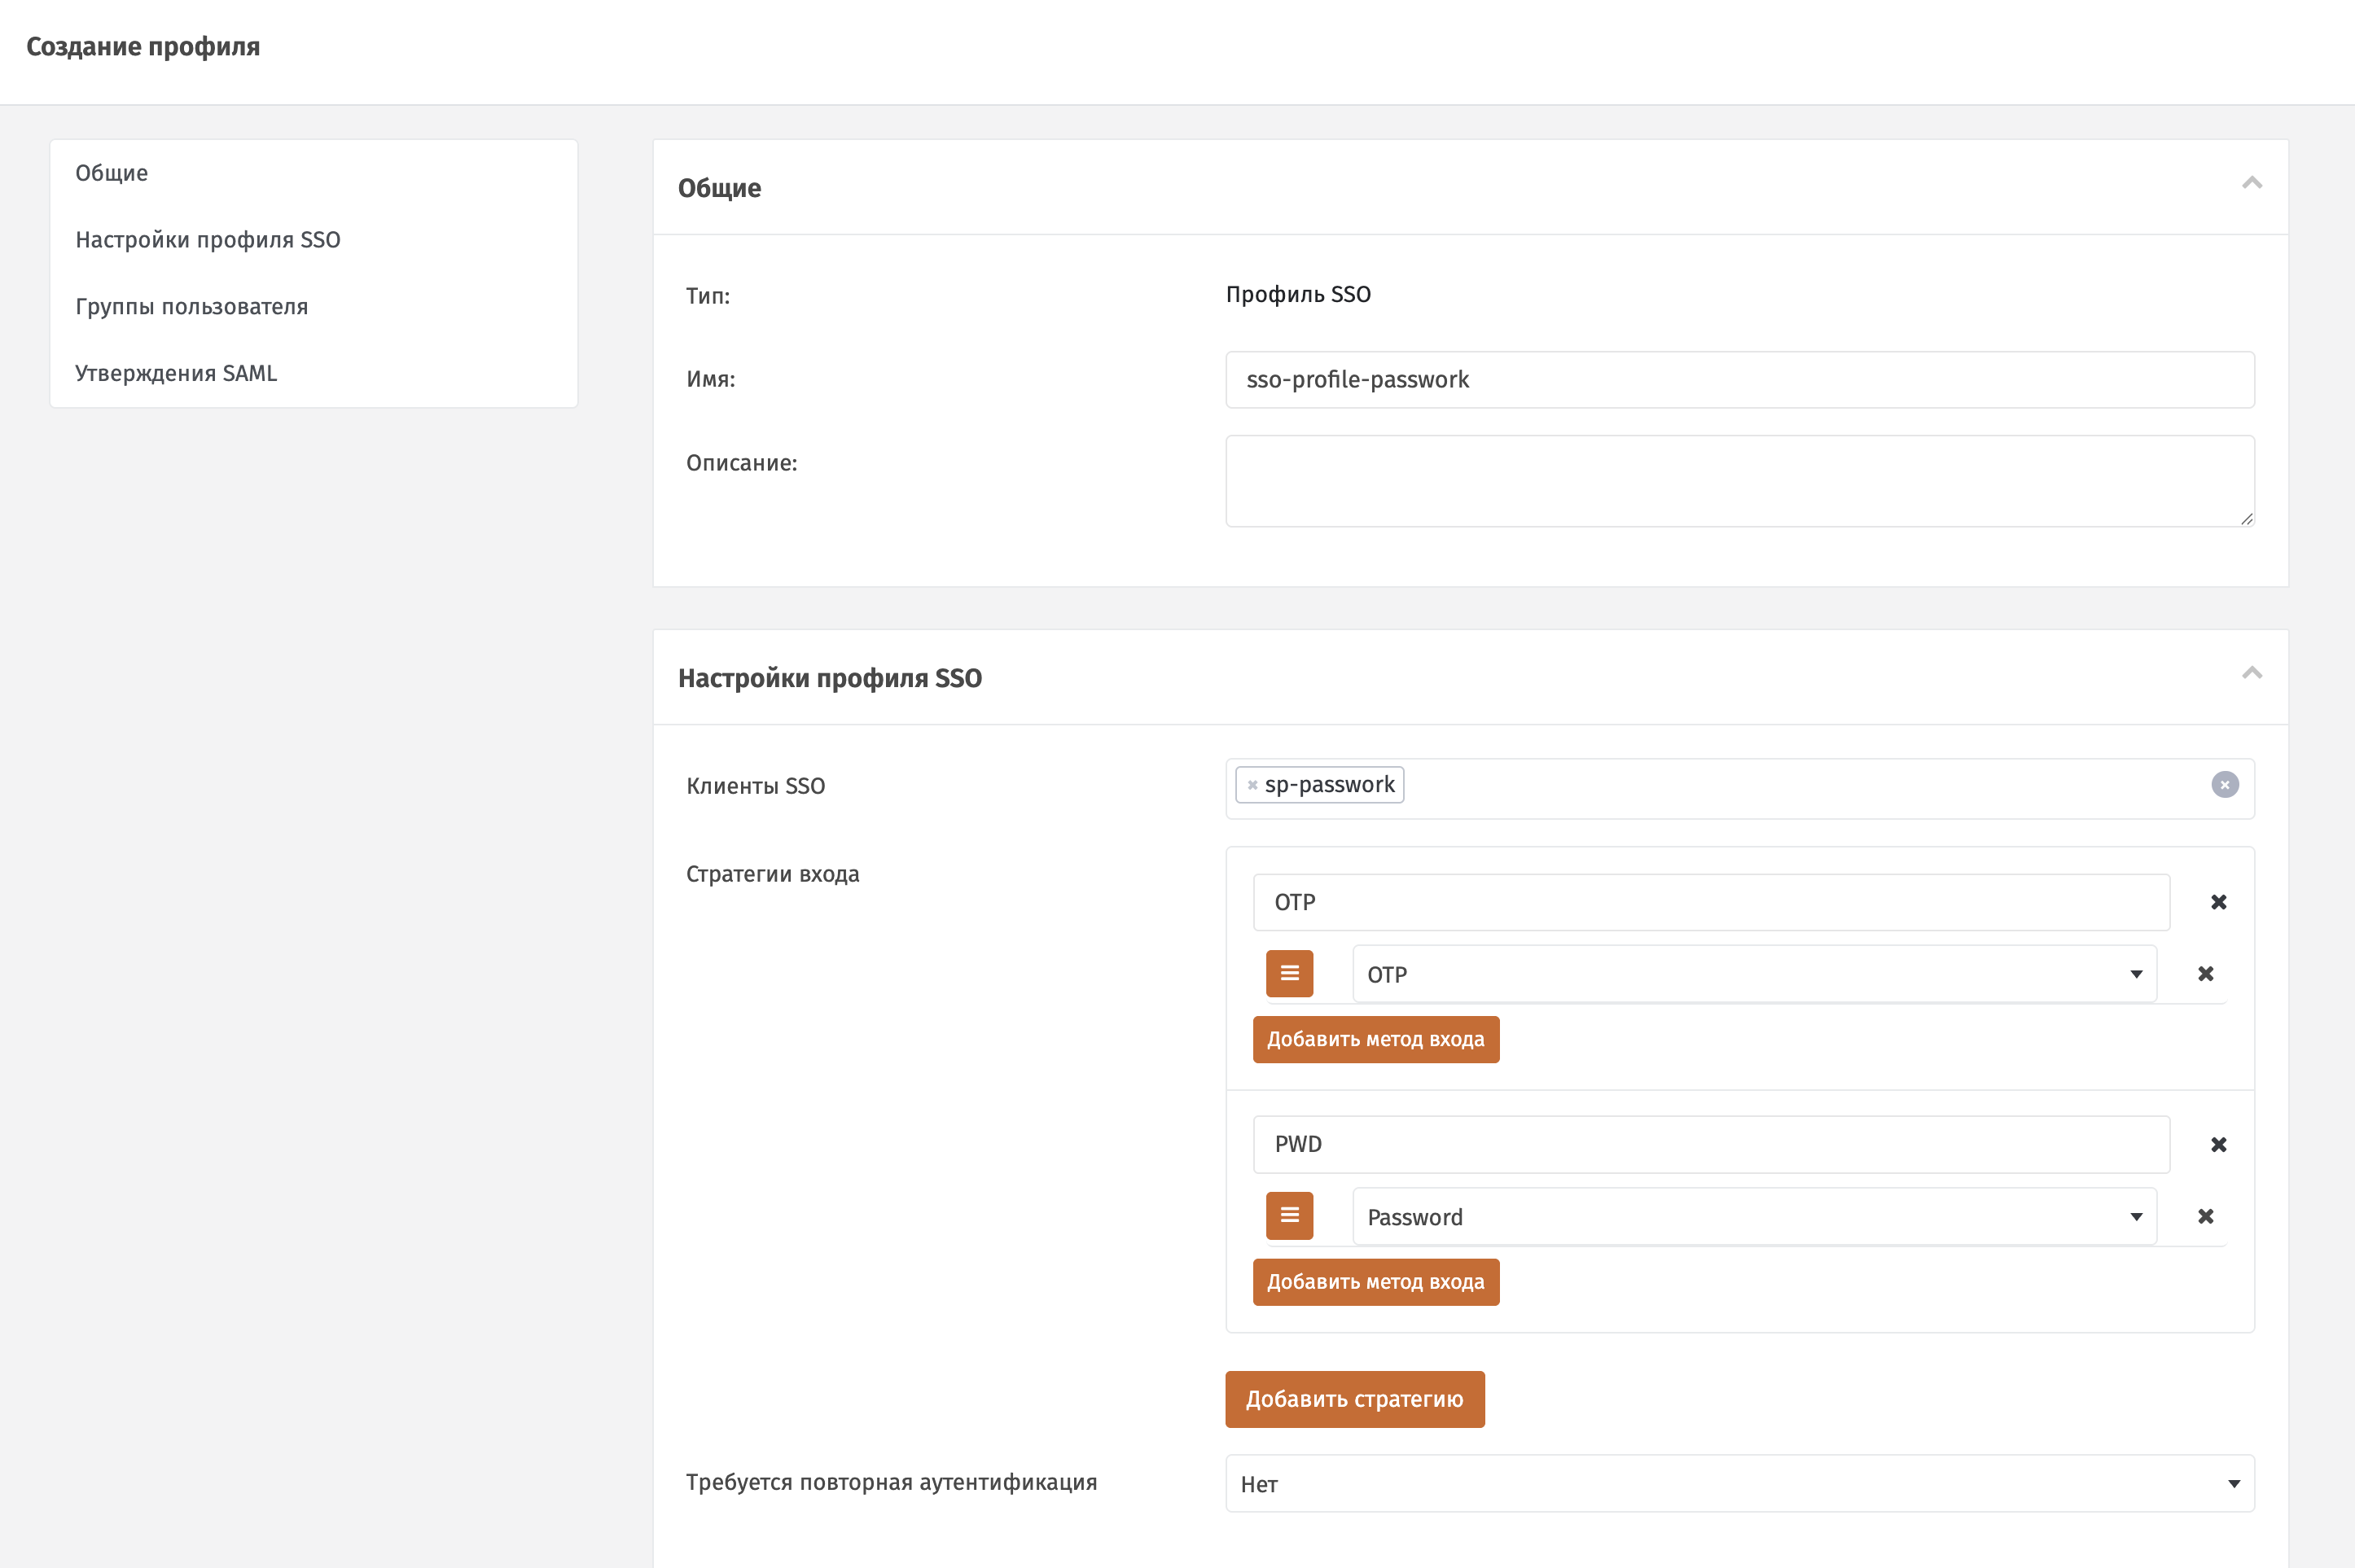Edit the OTP strategy name field
This screenshot has height=1568, width=2355.
click(x=1711, y=902)
